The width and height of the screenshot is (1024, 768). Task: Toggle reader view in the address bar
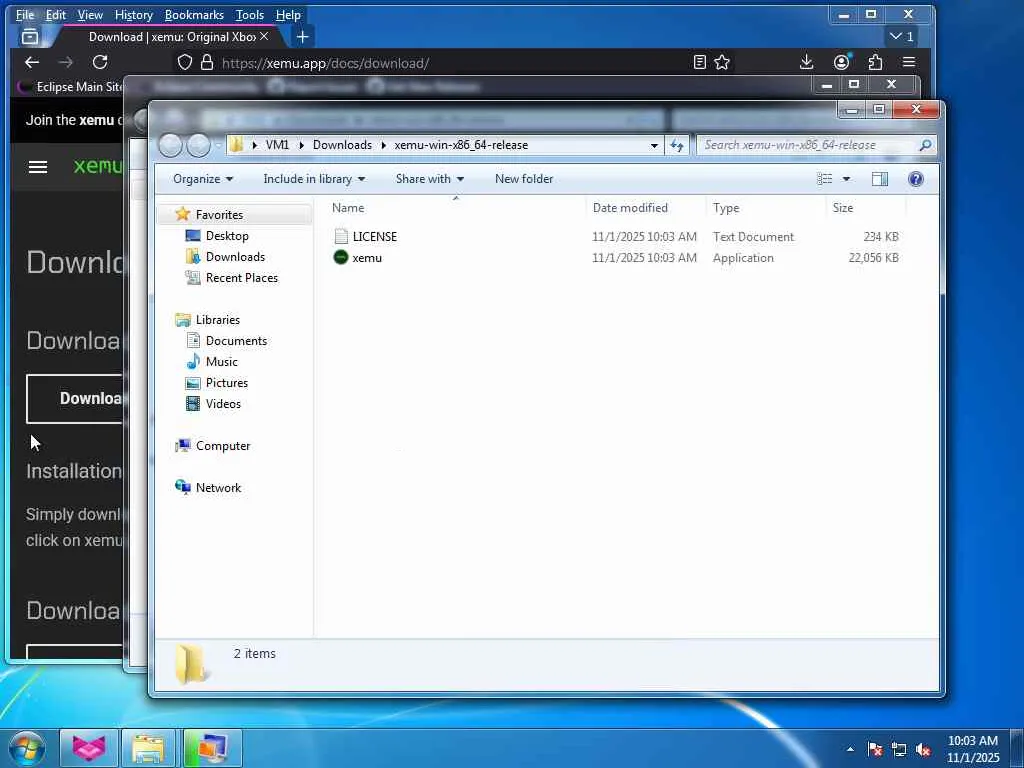(699, 63)
